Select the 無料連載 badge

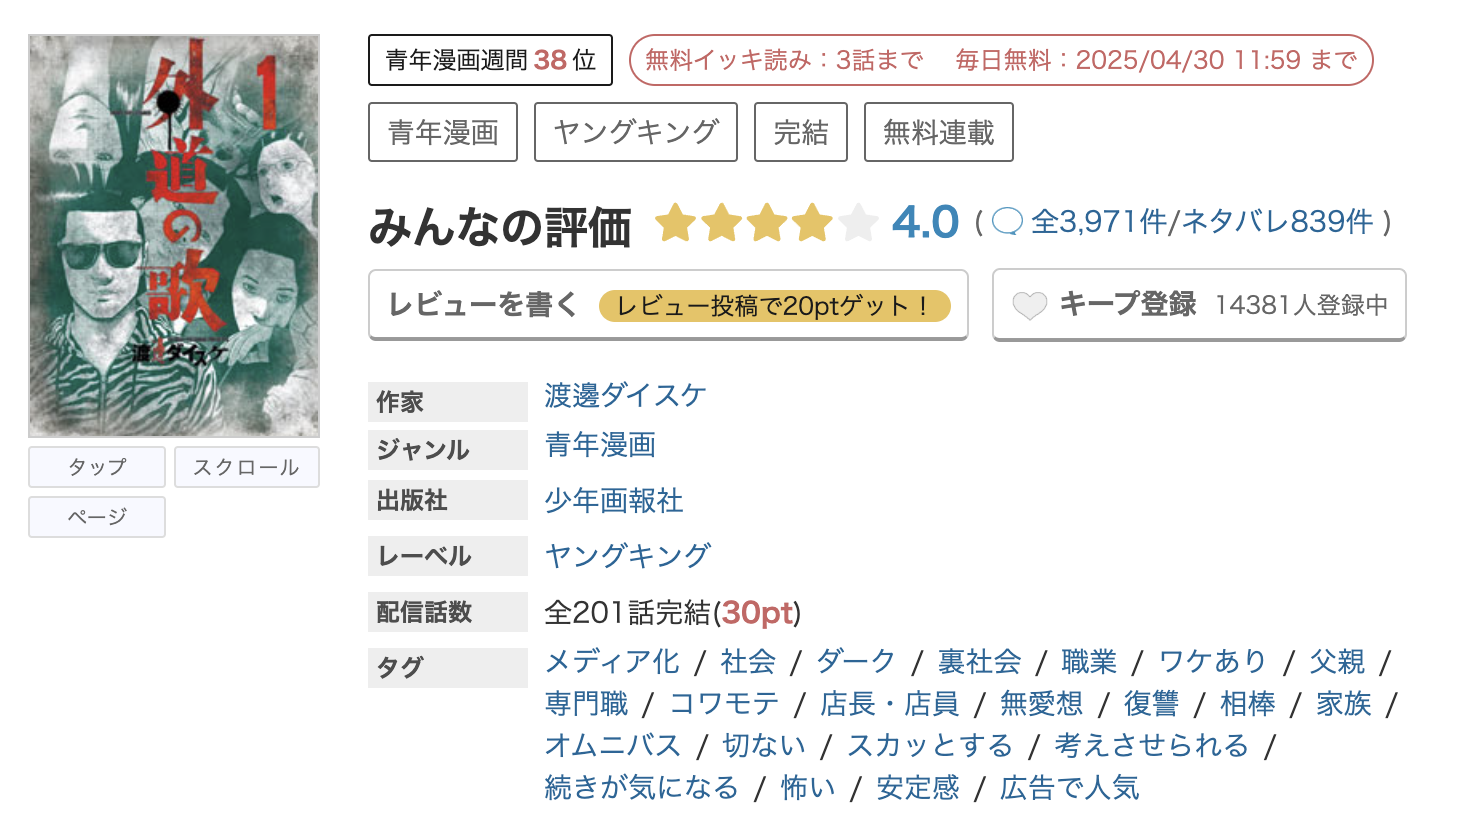click(938, 131)
